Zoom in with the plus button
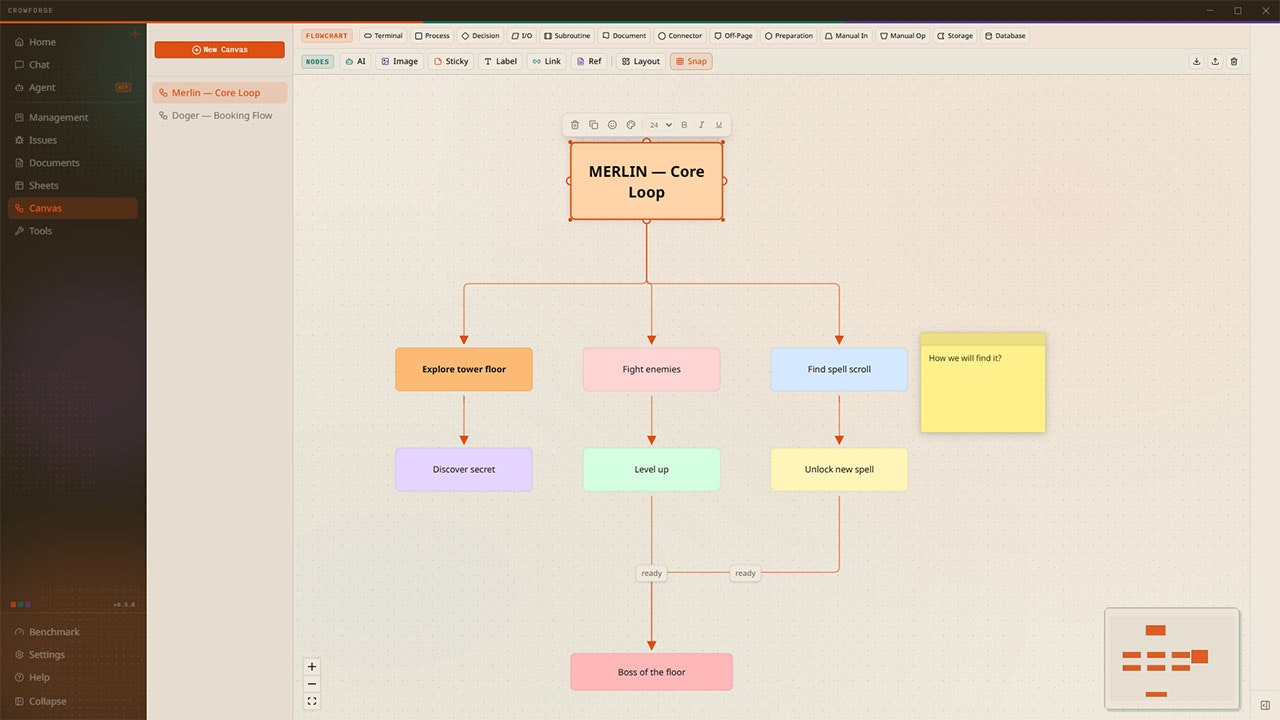This screenshot has height=720, width=1280. [x=312, y=666]
